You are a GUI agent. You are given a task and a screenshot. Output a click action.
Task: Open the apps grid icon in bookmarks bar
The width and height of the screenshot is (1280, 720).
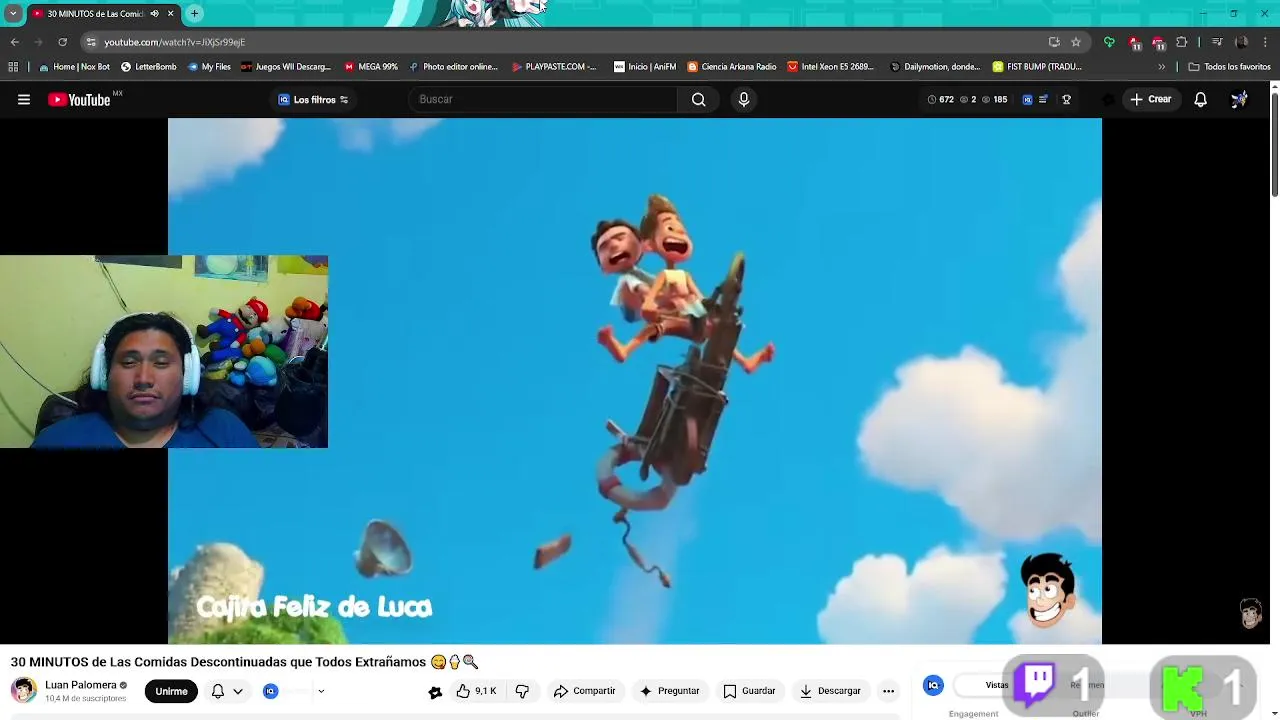13,67
